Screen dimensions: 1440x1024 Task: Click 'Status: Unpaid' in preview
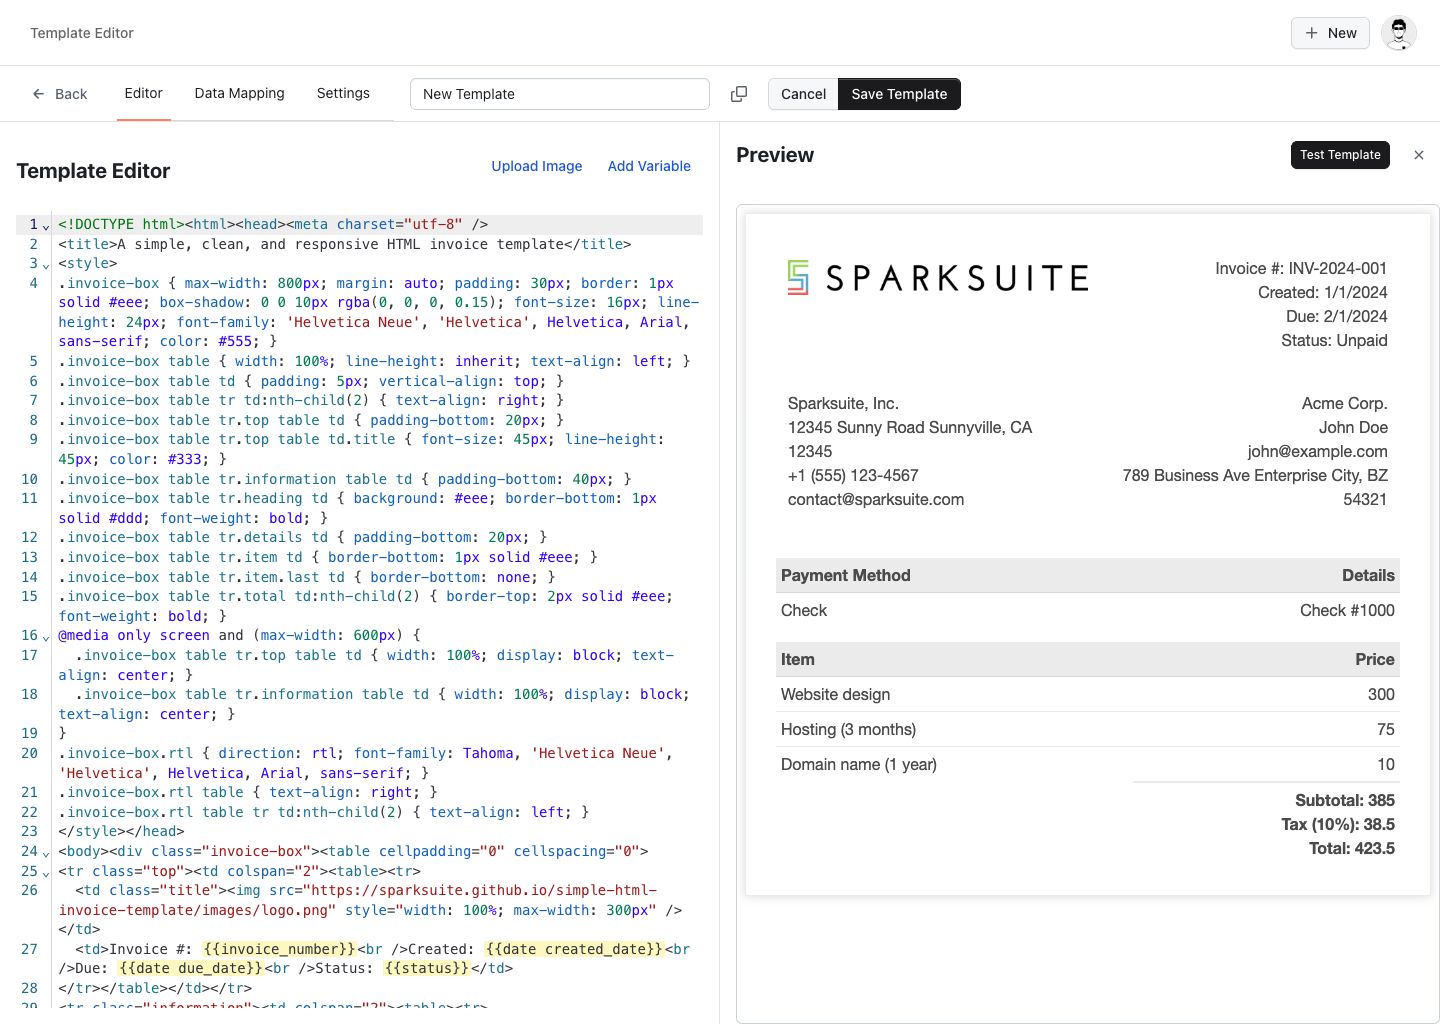[1334, 340]
